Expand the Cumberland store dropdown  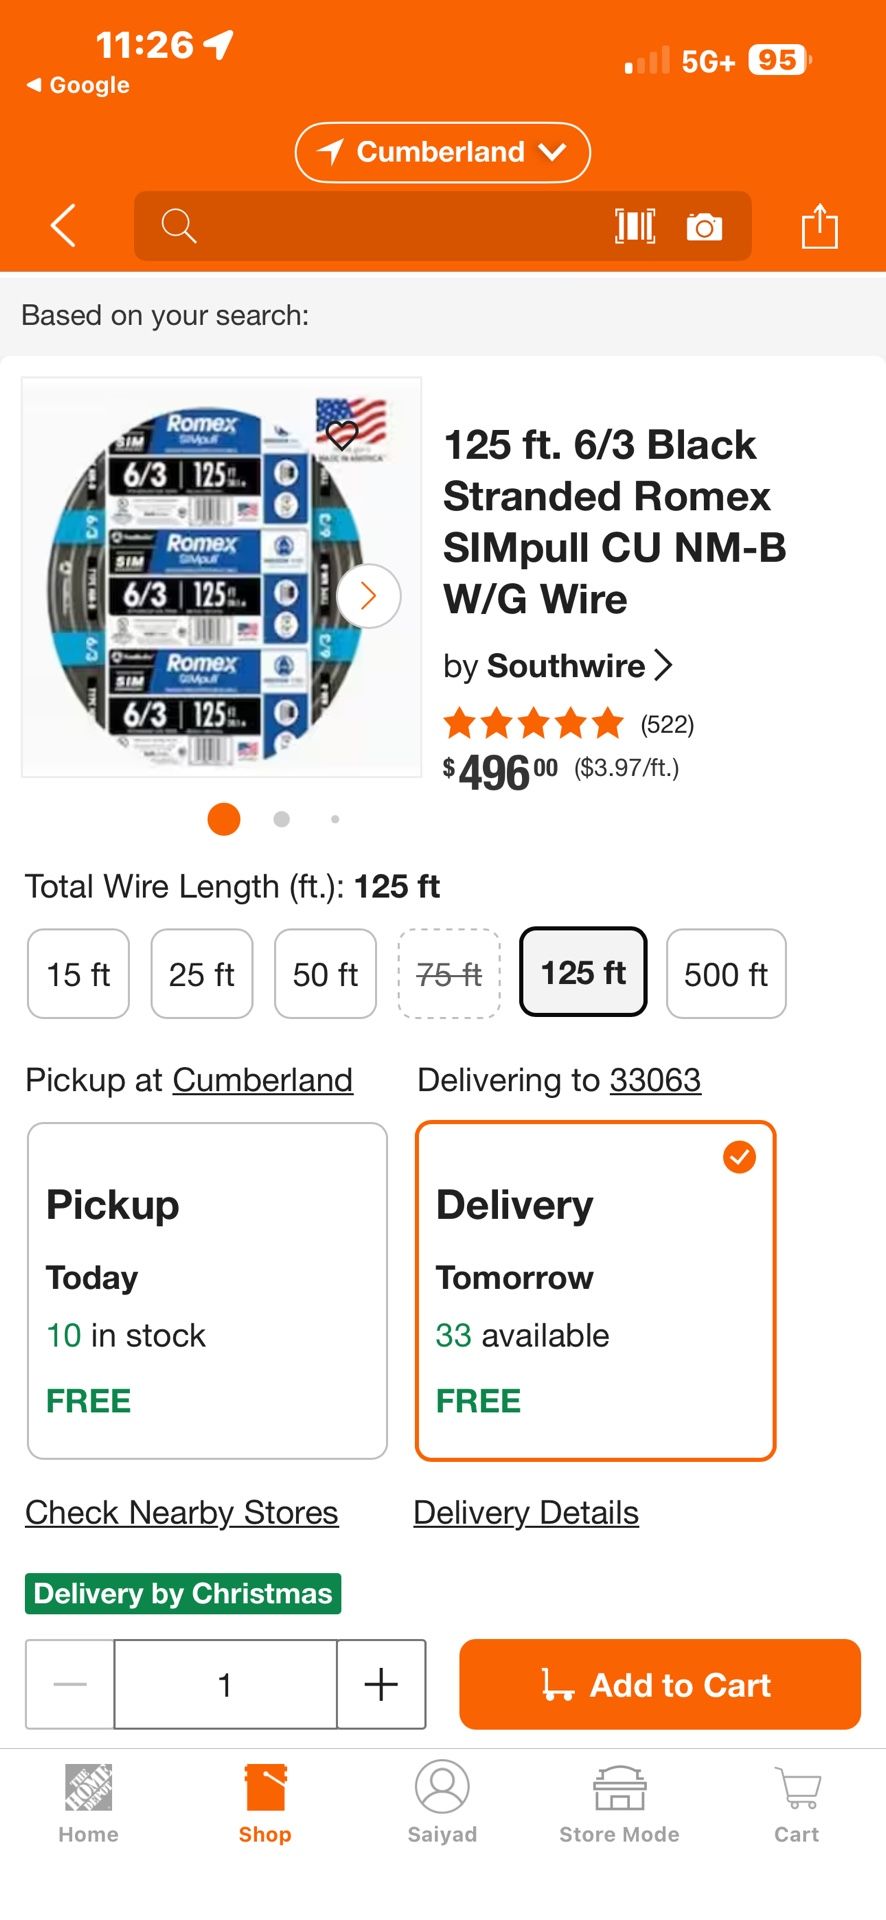click(x=442, y=152)
